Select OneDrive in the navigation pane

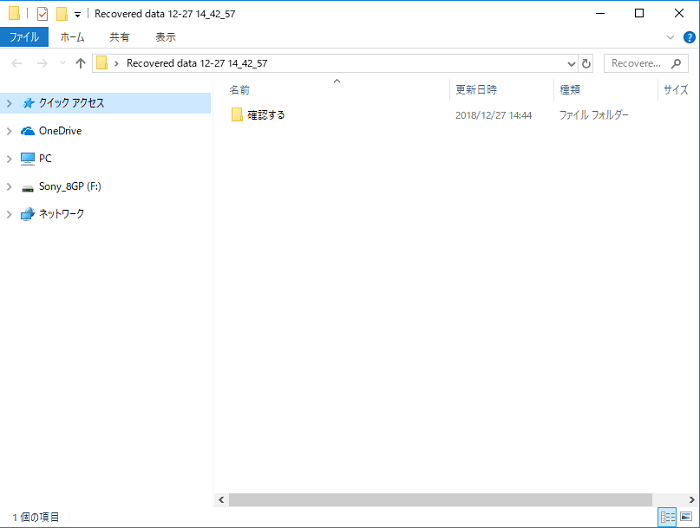60,131
